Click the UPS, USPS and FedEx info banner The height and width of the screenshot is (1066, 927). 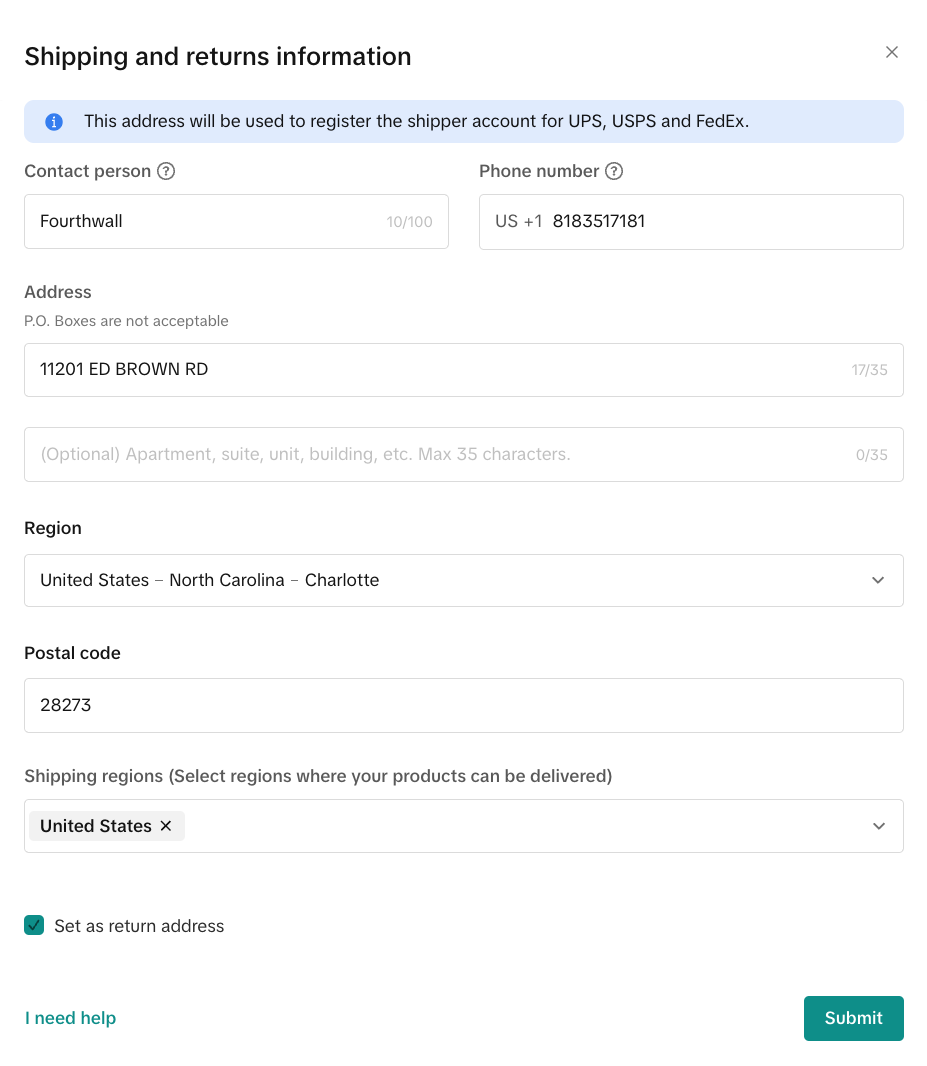[x=464, y=122]
